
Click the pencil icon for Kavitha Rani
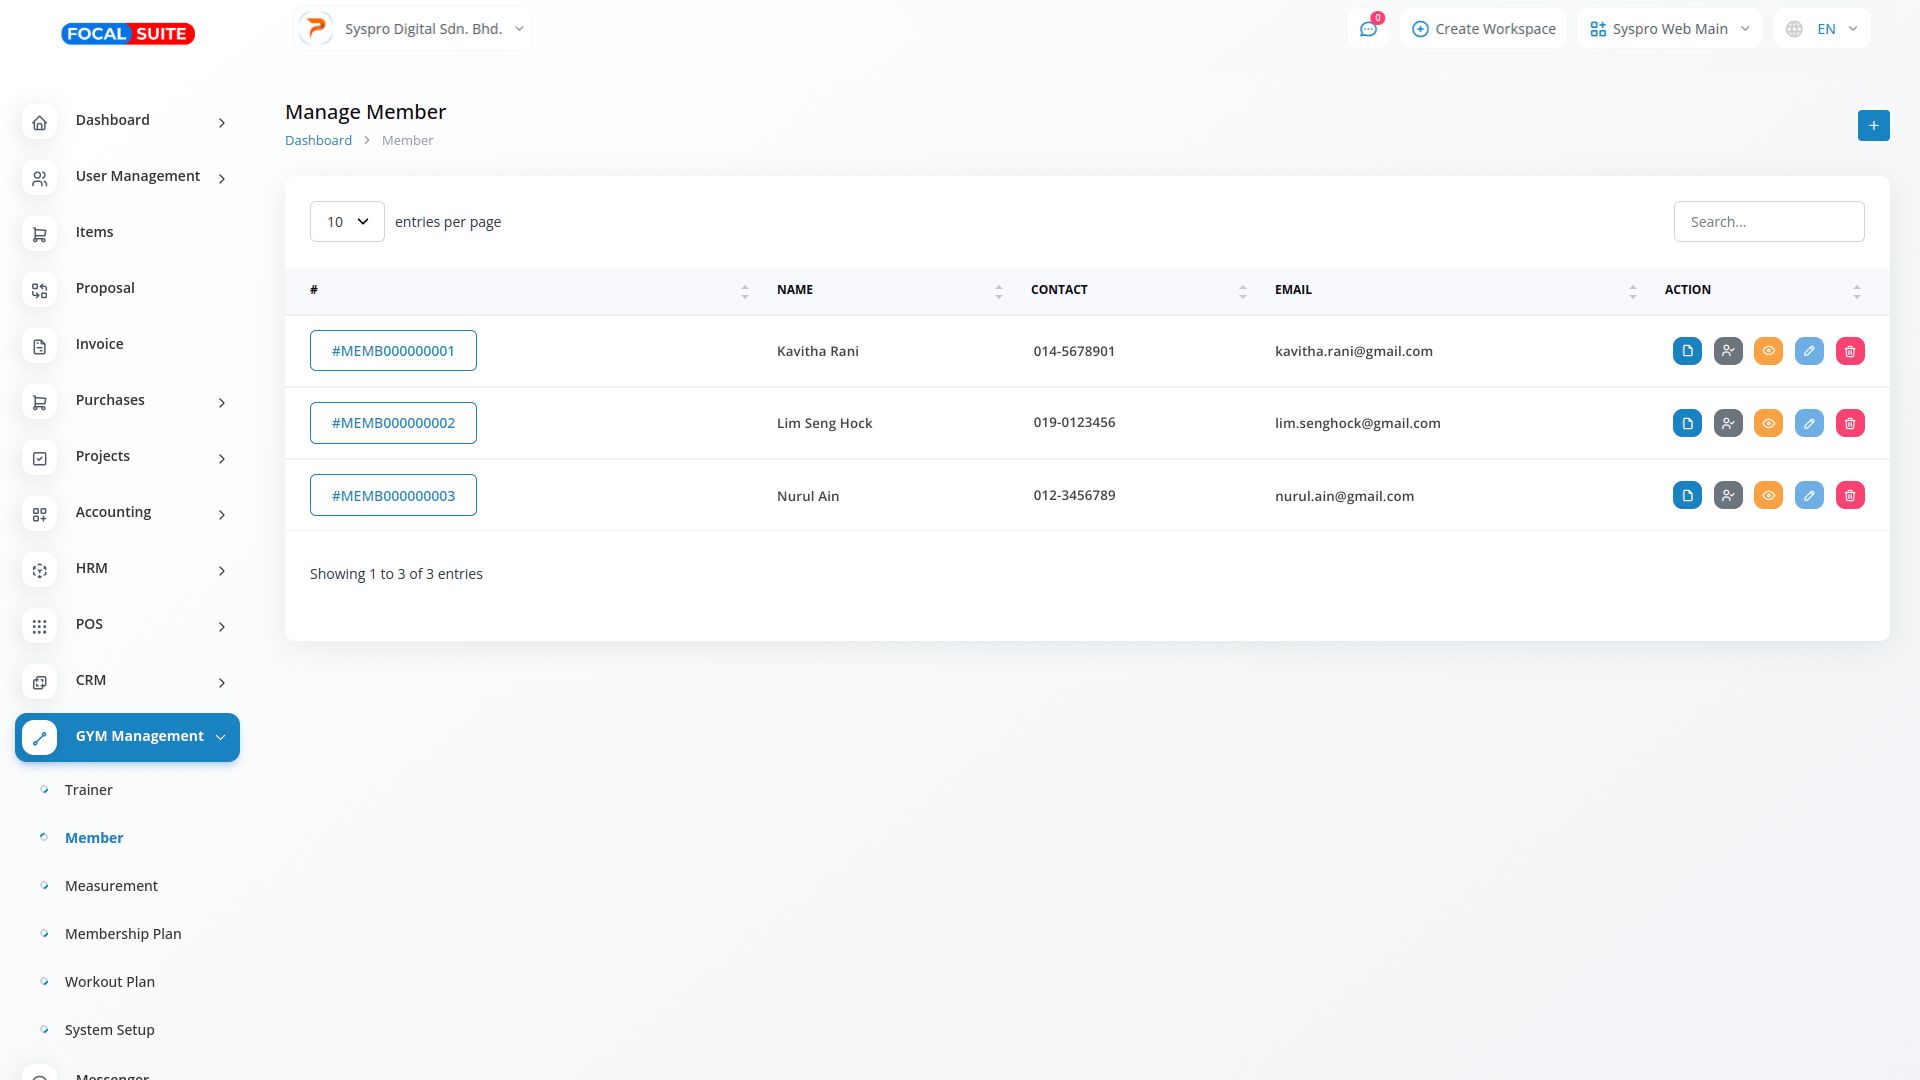(1809, 351)
